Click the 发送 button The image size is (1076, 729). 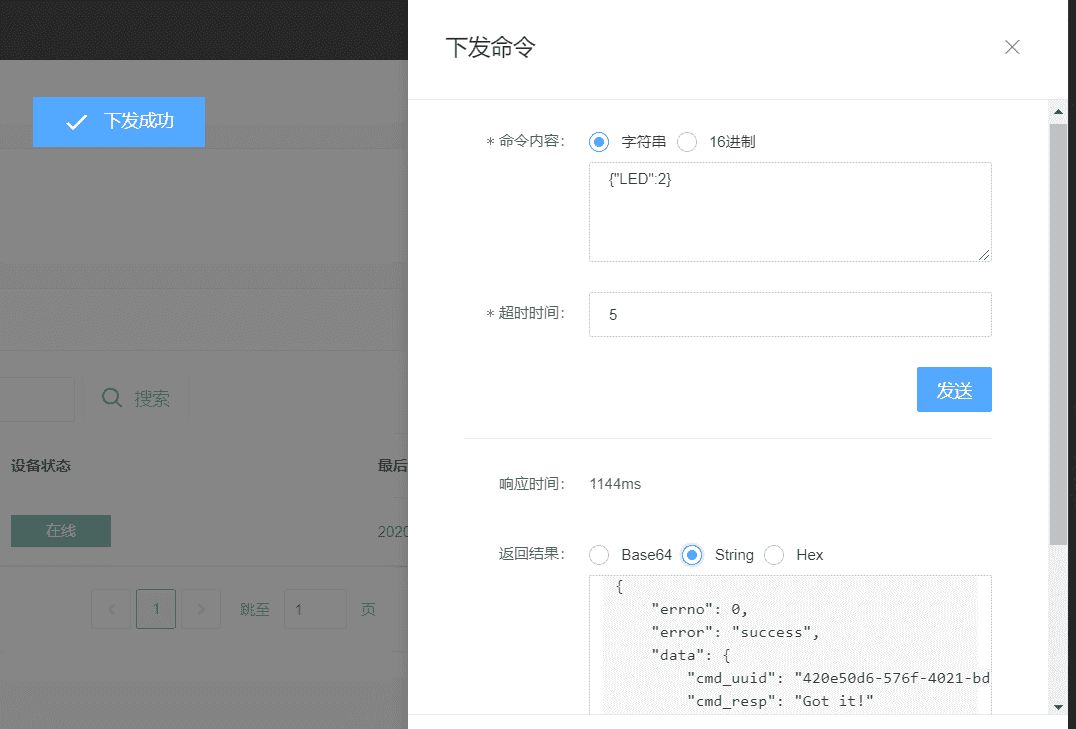pyautogui.click(x=954, y=389)
